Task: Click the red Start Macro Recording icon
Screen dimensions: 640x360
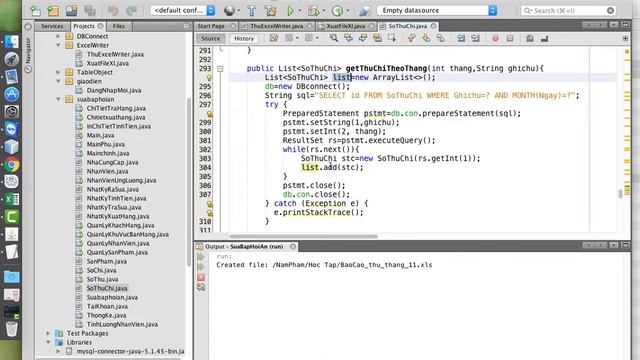Action: tap(495, 38)
